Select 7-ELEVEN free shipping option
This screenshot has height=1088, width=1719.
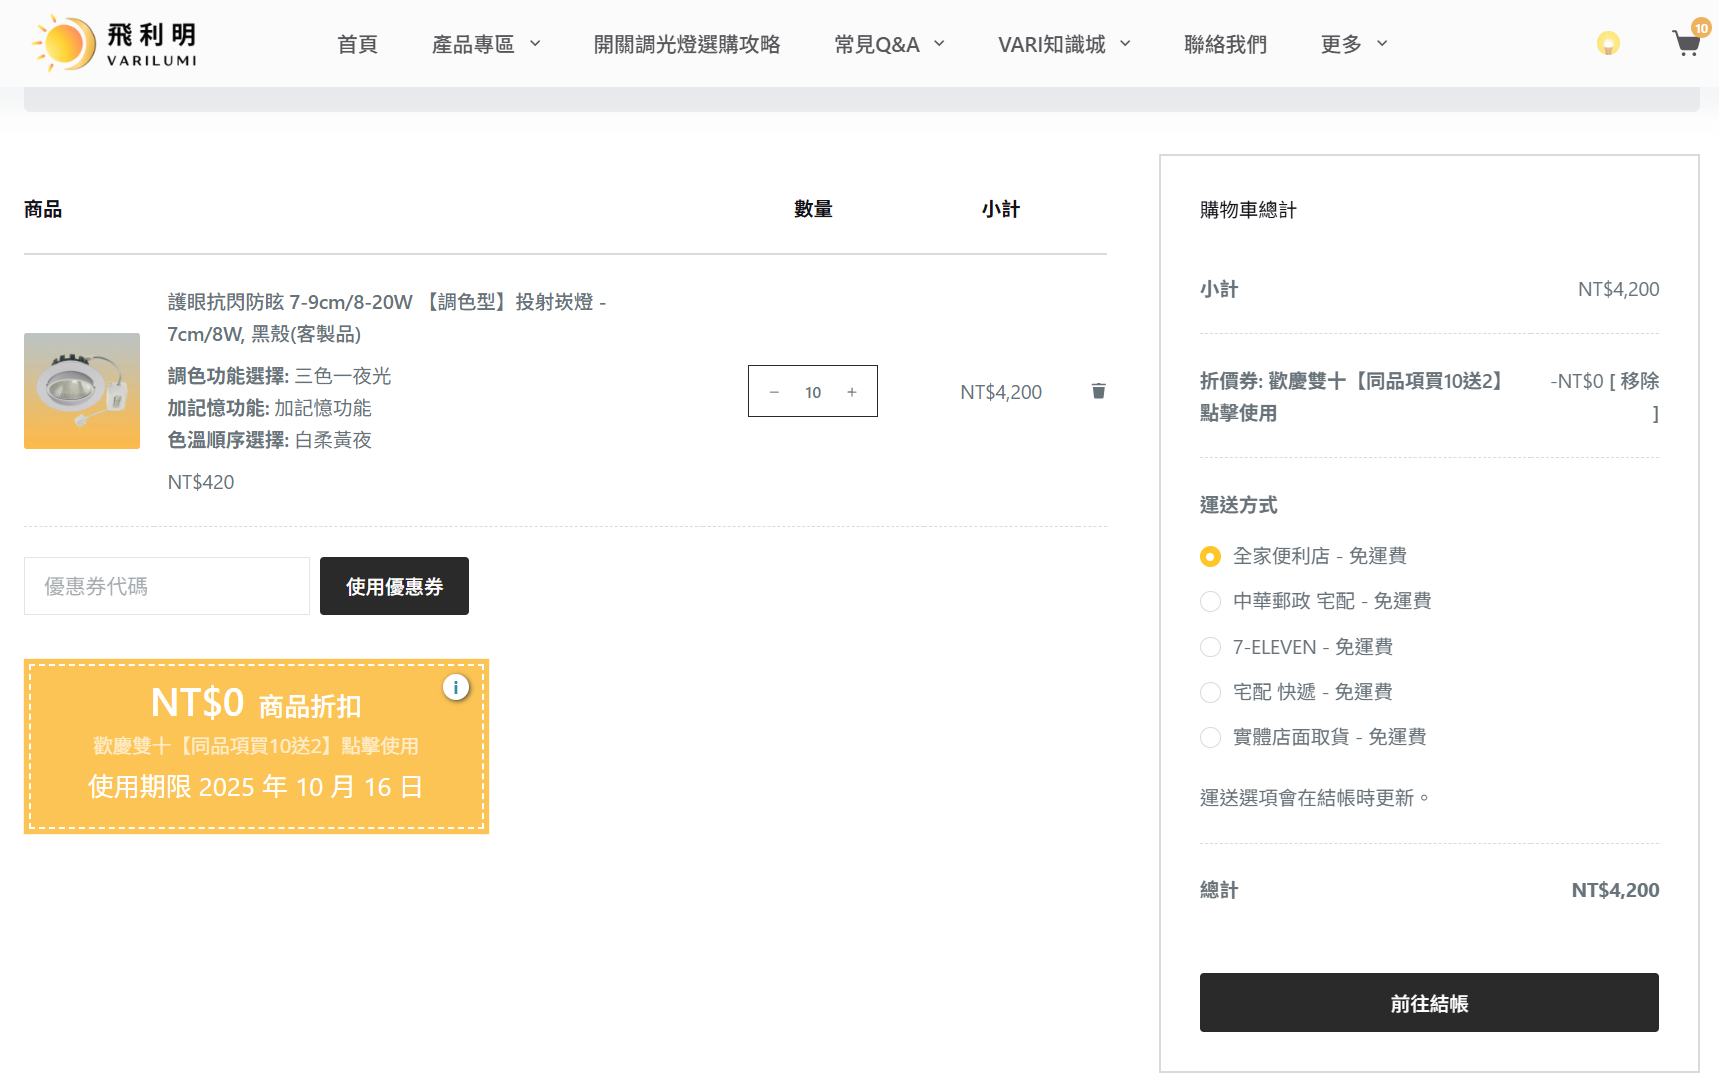[x=1210, y=647]
